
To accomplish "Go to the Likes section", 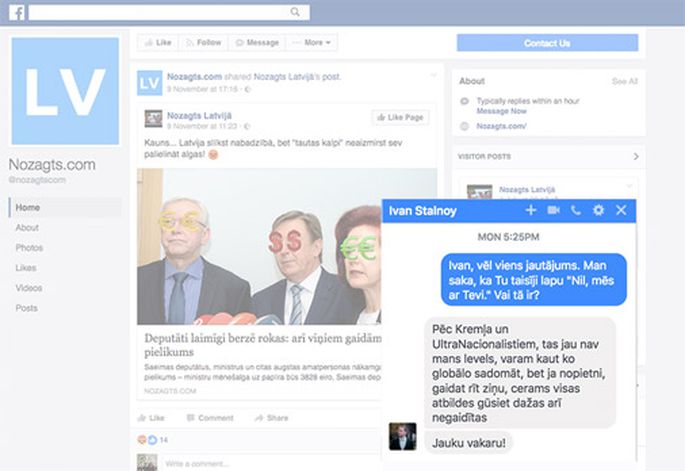I will 26,268.
